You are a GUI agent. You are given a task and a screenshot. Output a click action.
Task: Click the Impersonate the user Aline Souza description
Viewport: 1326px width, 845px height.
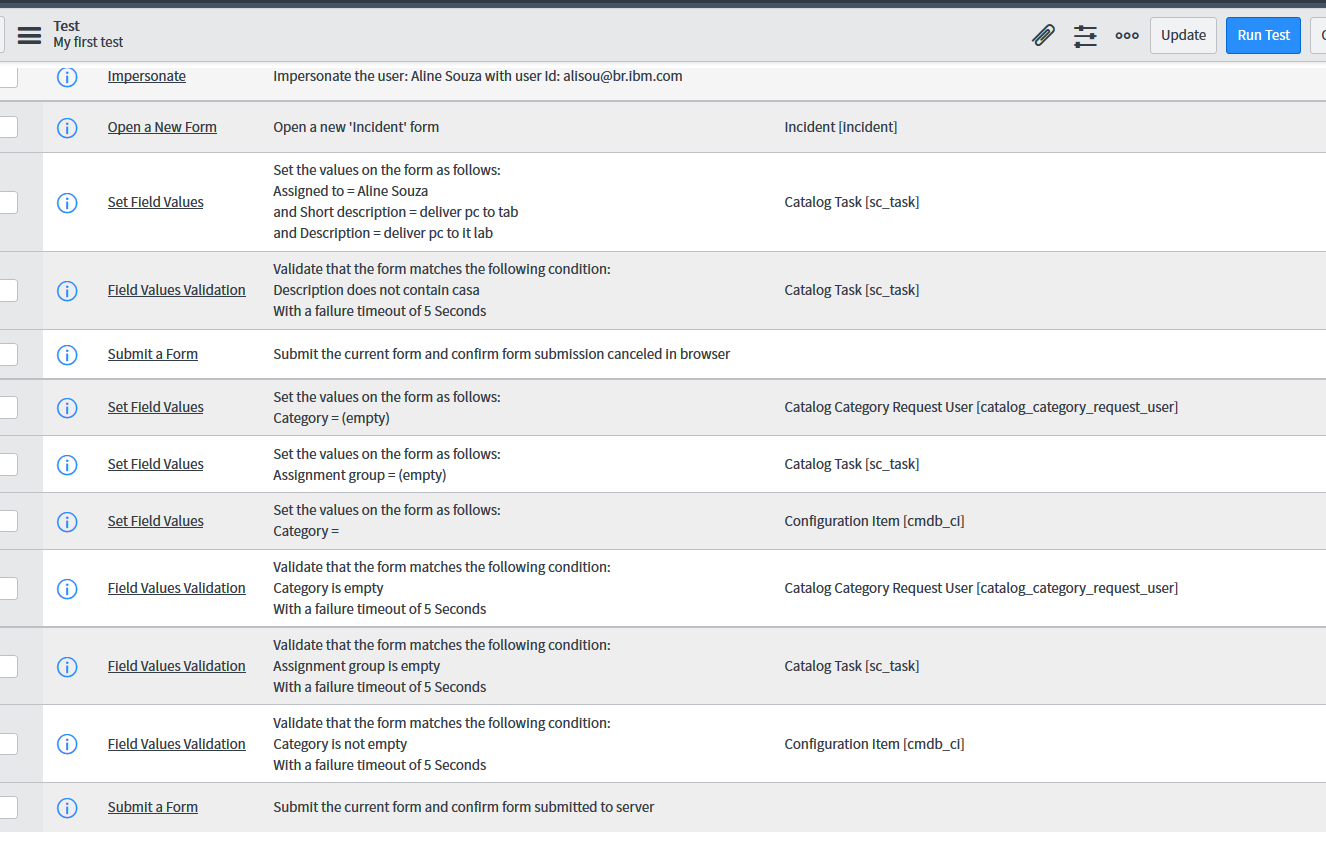478,76
